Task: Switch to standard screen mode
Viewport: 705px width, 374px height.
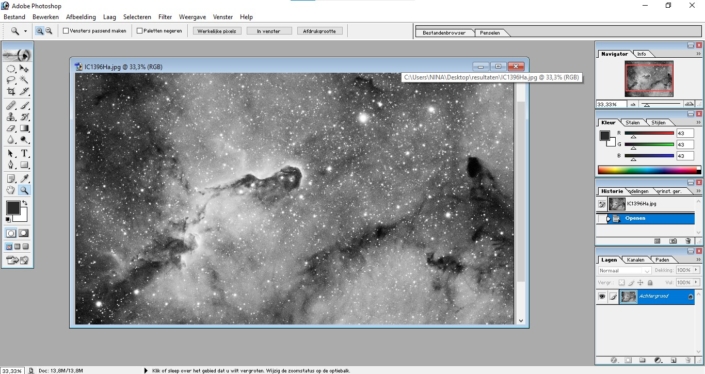Action: pos(9,246)
